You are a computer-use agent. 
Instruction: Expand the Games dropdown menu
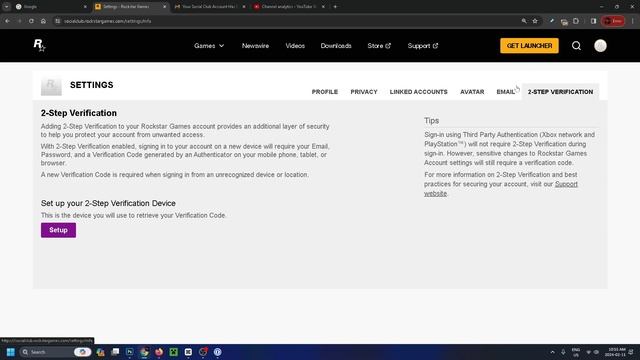point(209,46)
